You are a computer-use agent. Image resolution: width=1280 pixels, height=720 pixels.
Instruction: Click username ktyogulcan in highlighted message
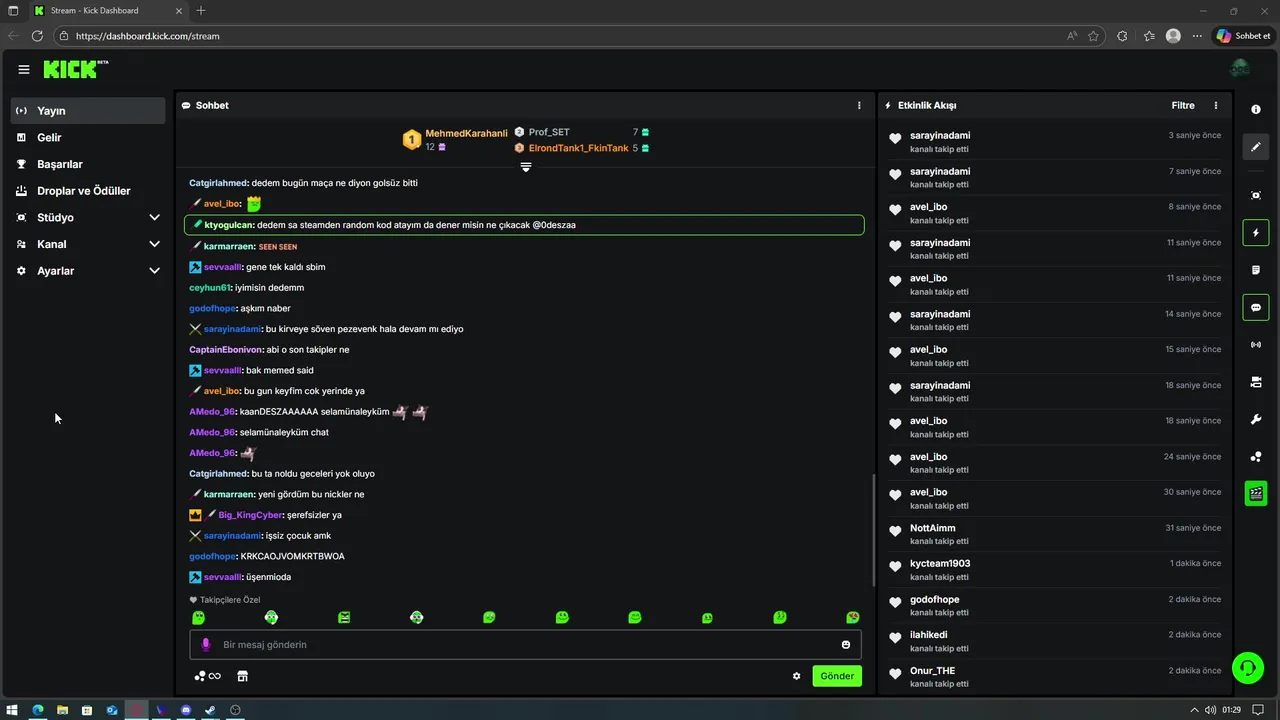pos(229,225)
